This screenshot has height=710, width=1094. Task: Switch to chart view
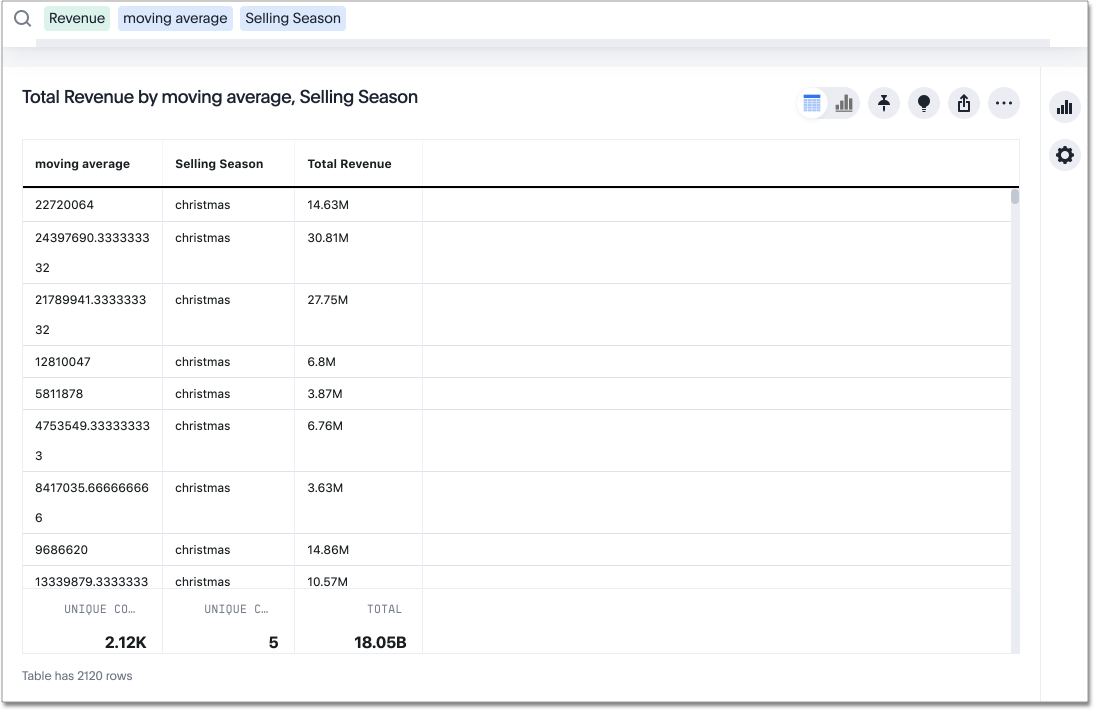pyautogui.click(x=844, y=103)
